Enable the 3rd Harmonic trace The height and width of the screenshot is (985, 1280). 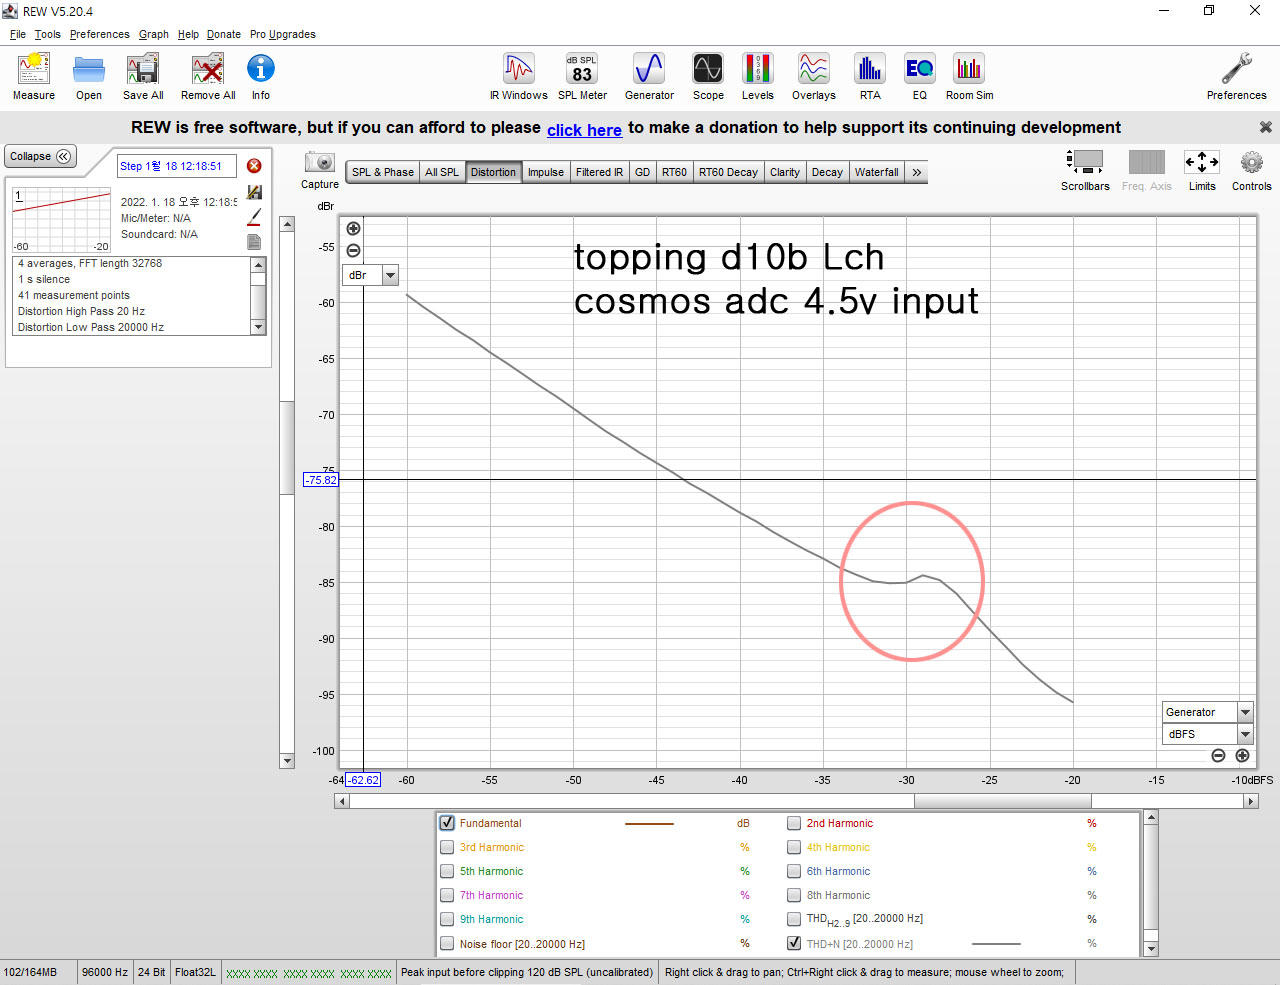point(447,847)
